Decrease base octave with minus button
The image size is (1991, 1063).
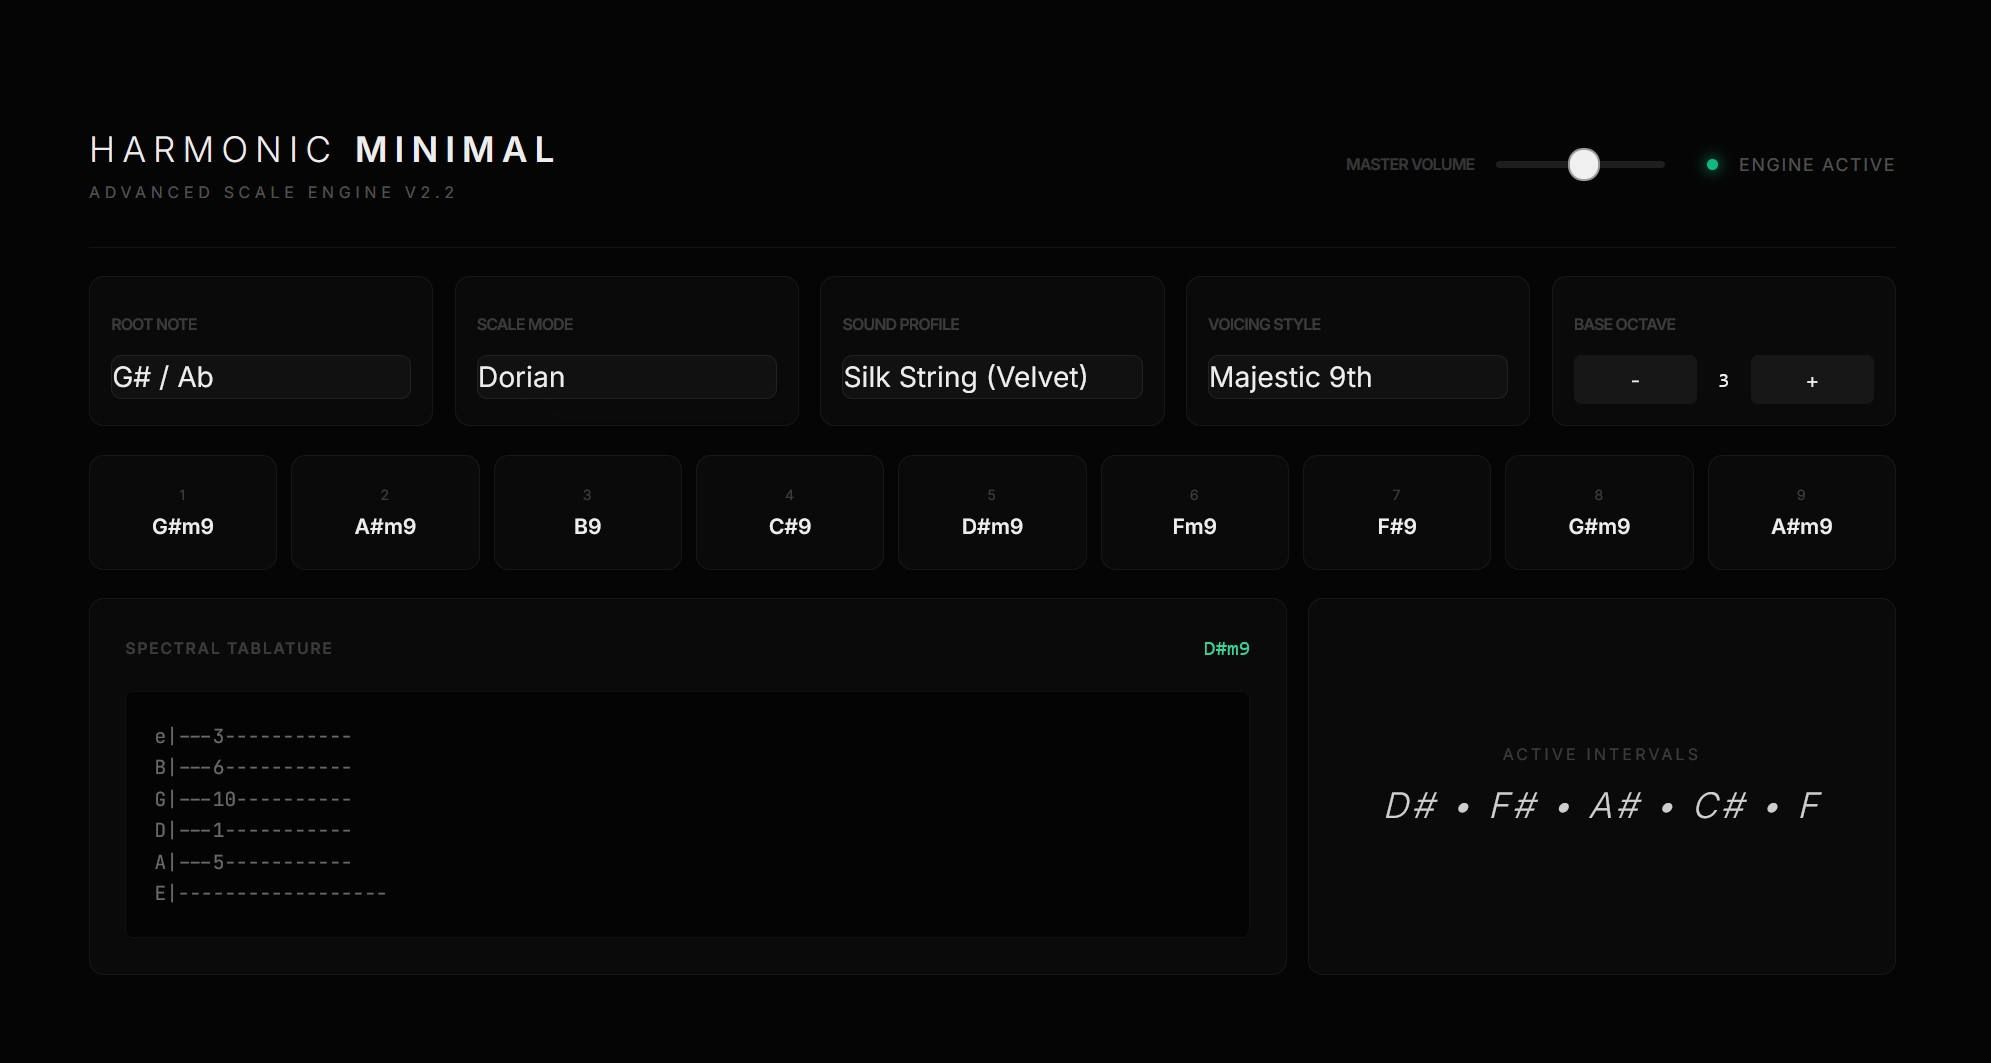pos(1634,380)
